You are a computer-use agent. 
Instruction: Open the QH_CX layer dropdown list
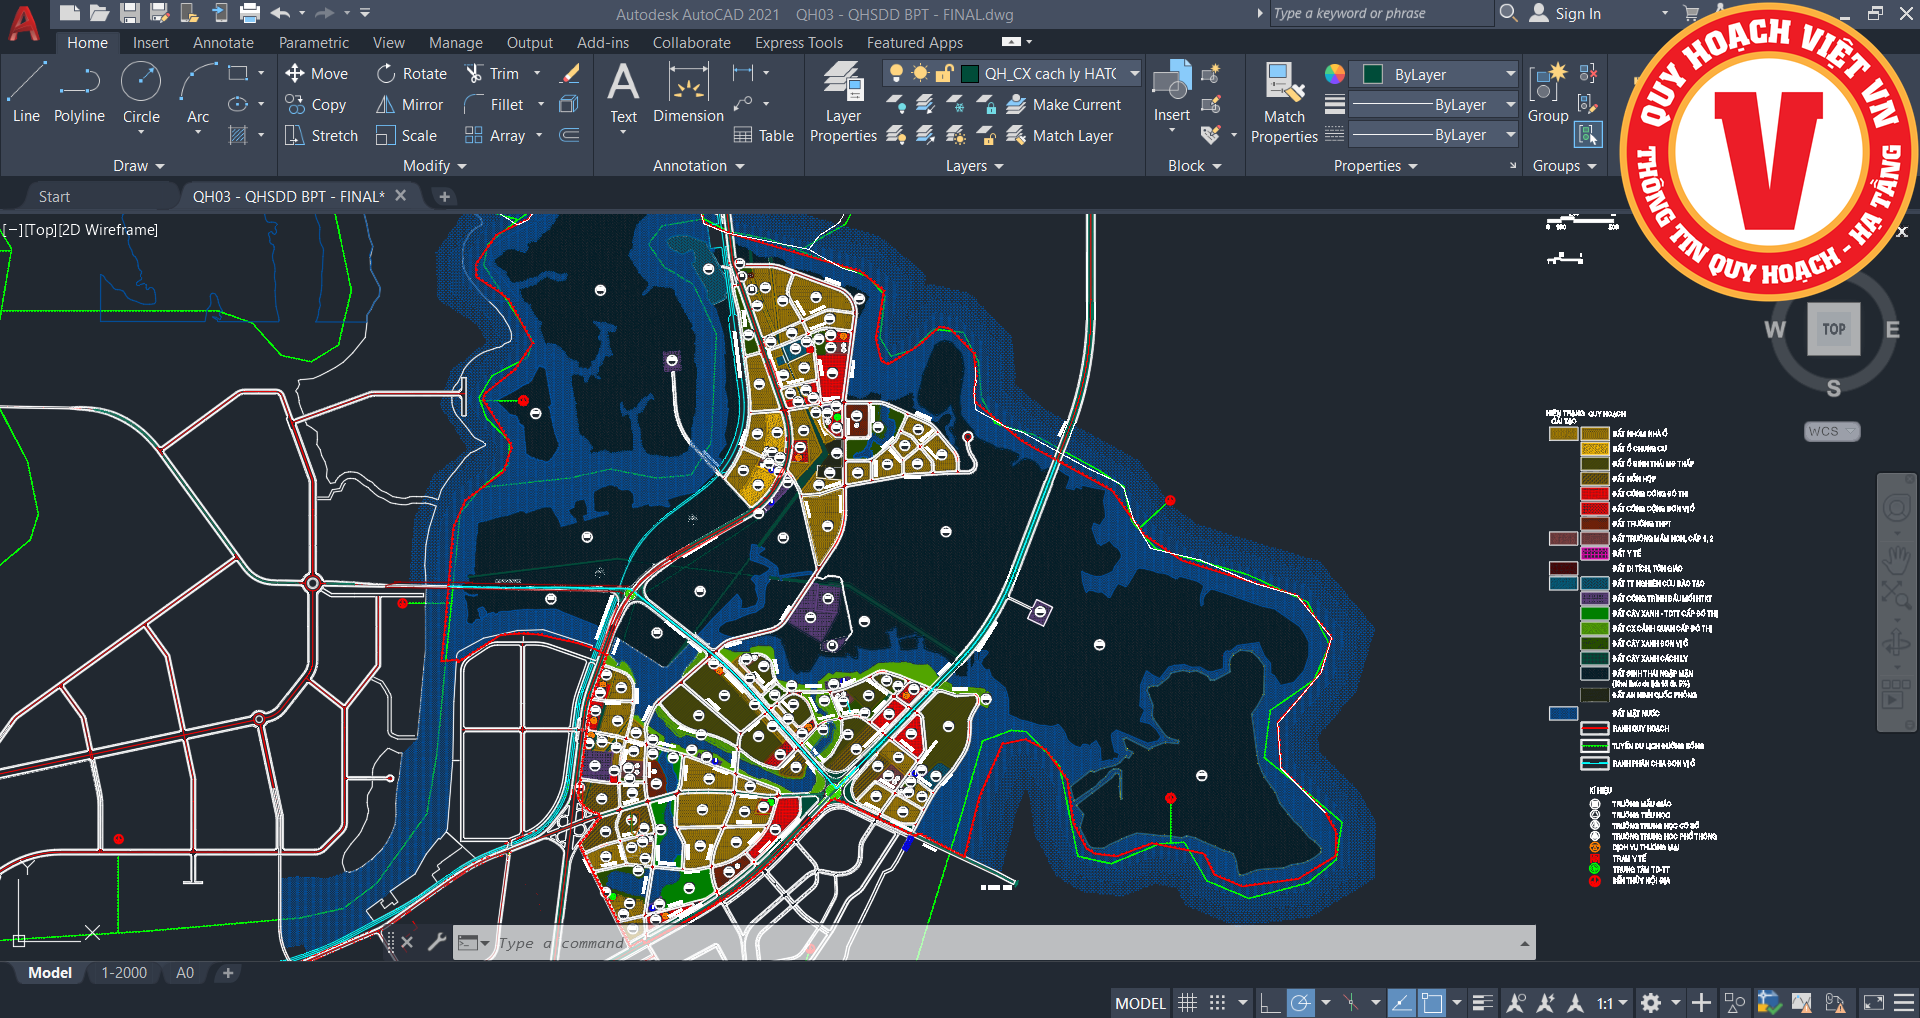(1134, 74)
